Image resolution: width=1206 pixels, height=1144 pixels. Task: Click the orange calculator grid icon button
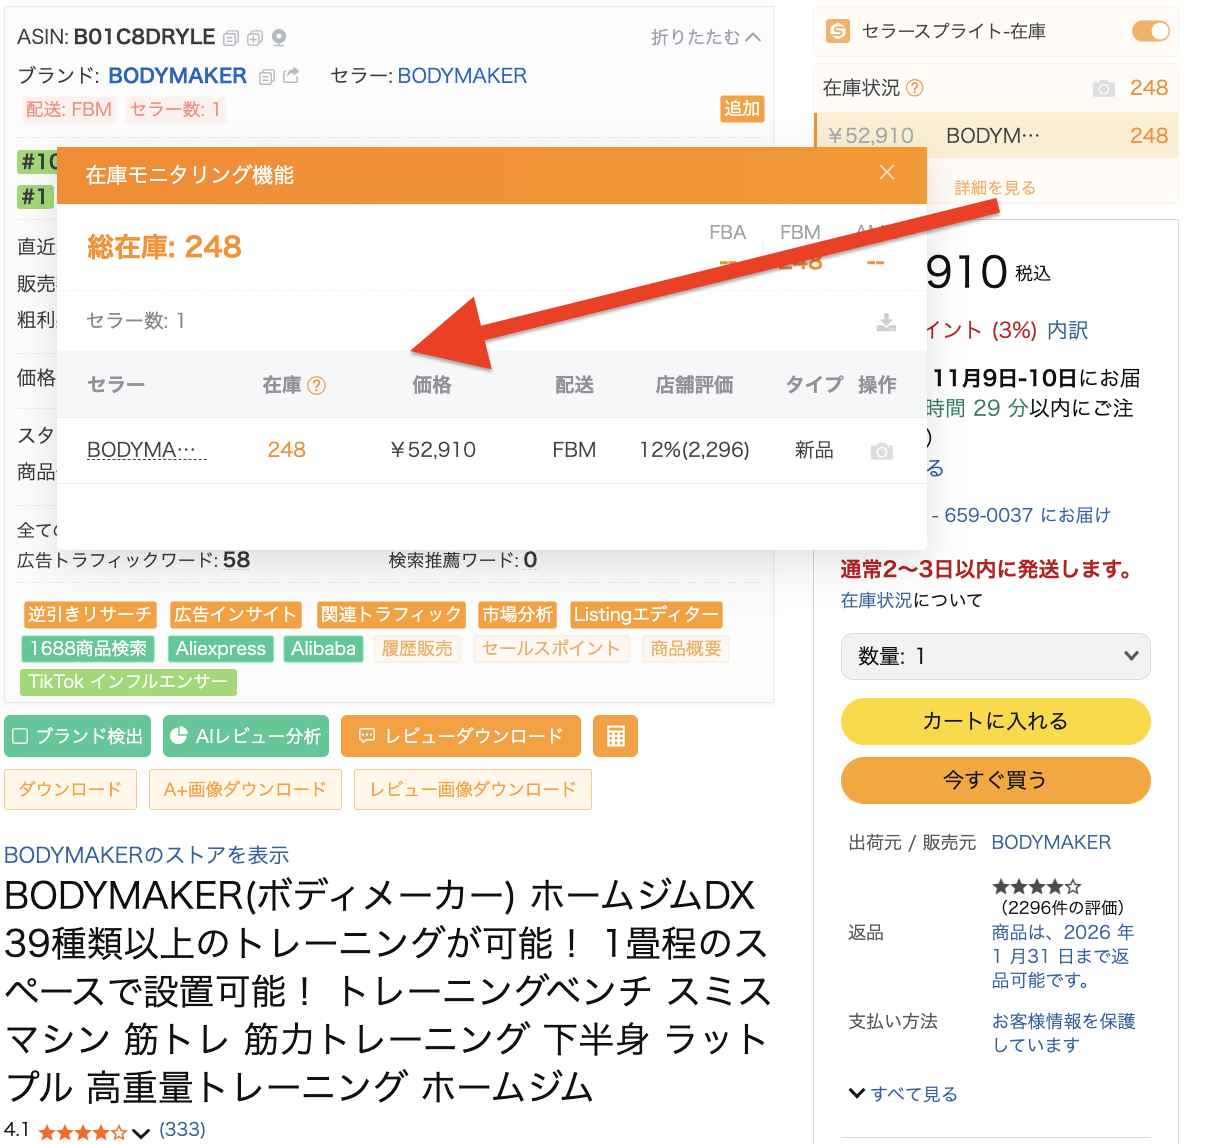(x=615, y=736)
